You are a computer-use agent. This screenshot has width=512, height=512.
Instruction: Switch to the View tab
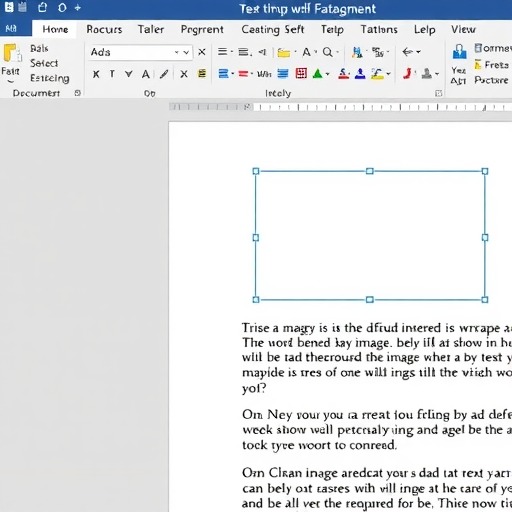[463, 29]
